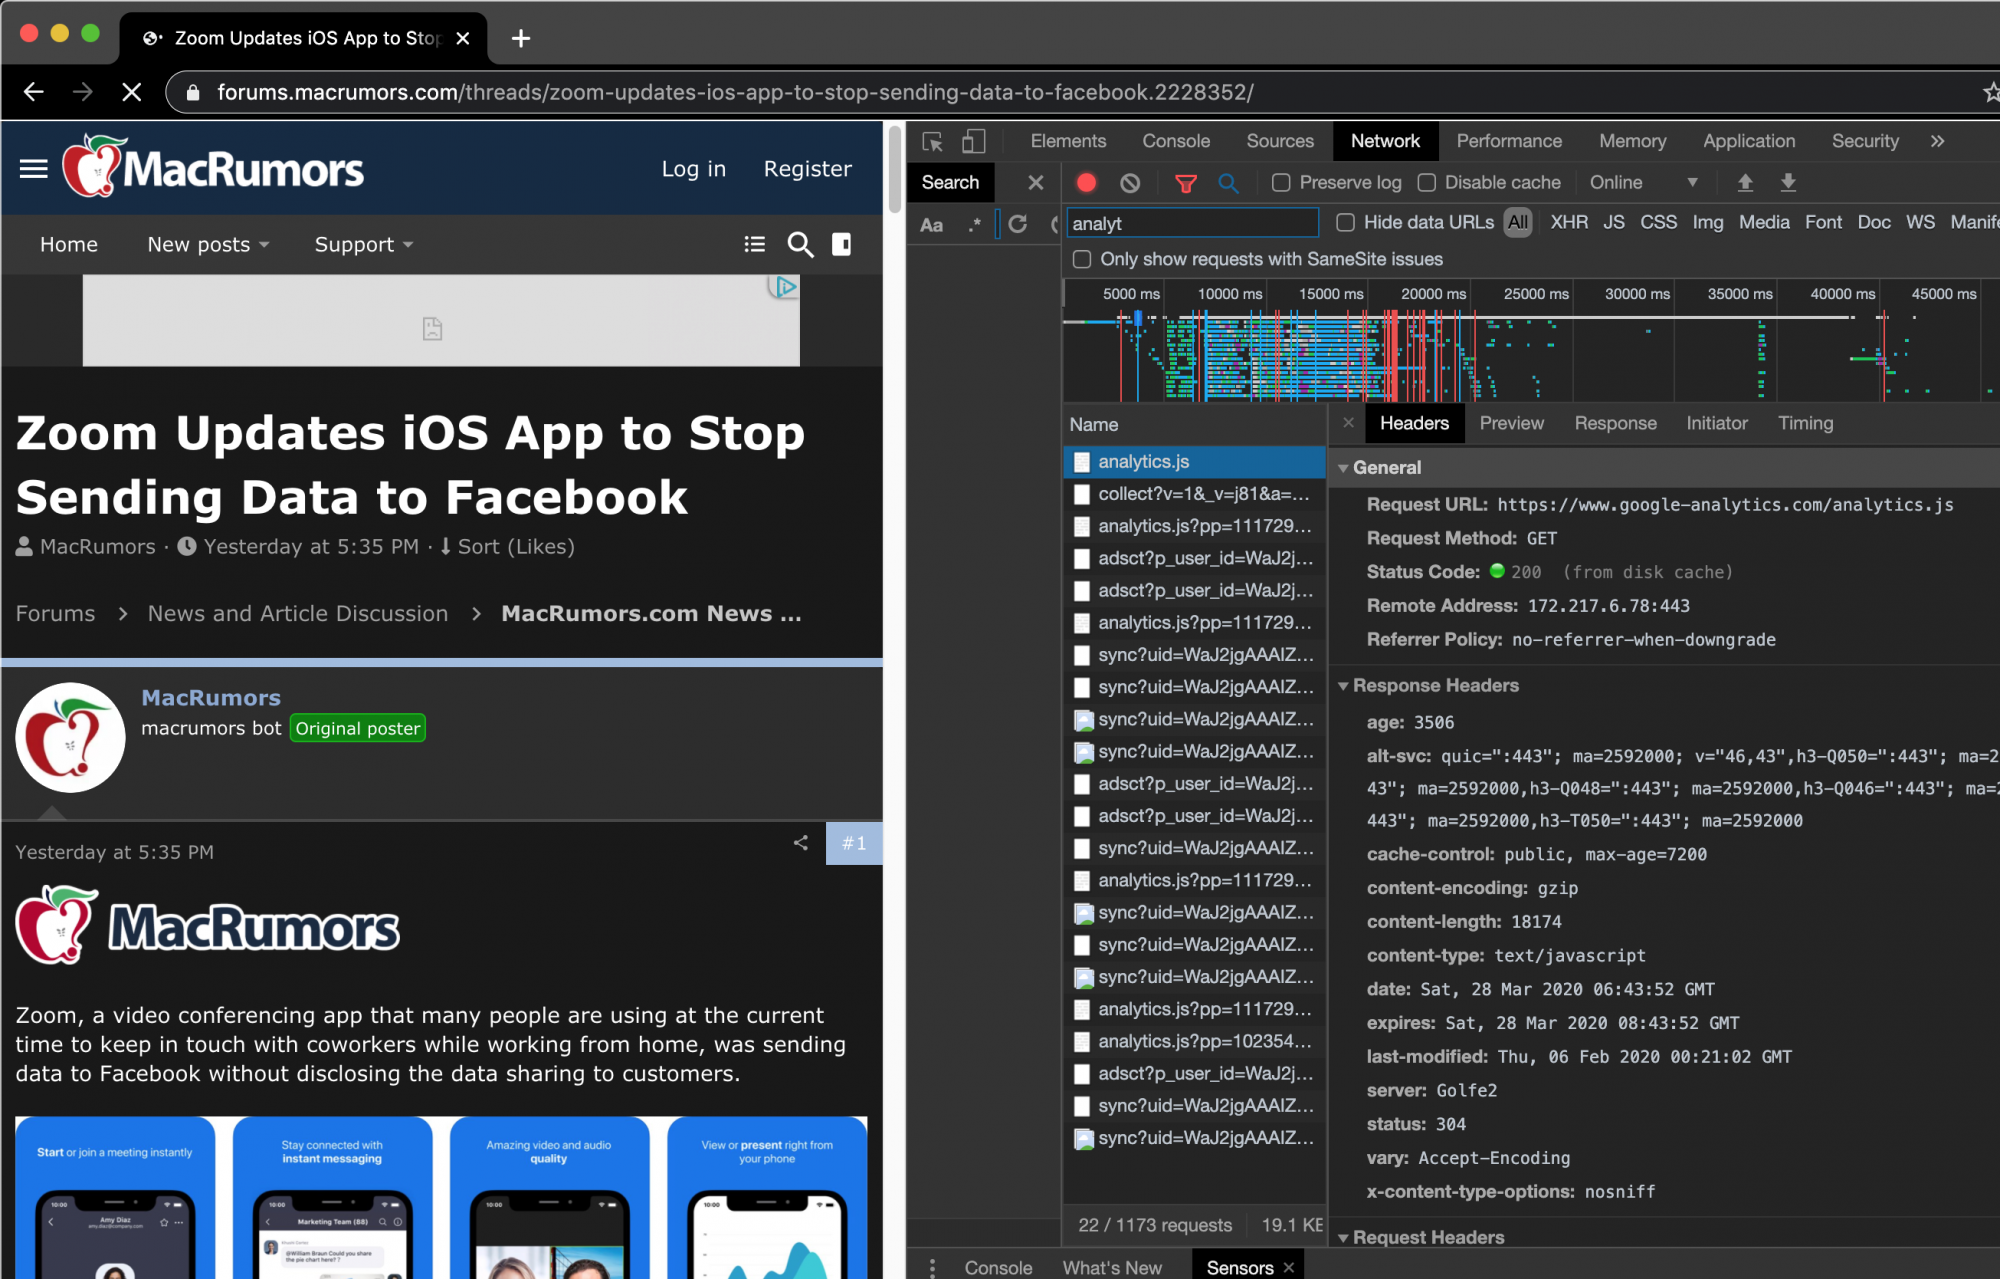Open the Timing tab of request

(1805, 423)
